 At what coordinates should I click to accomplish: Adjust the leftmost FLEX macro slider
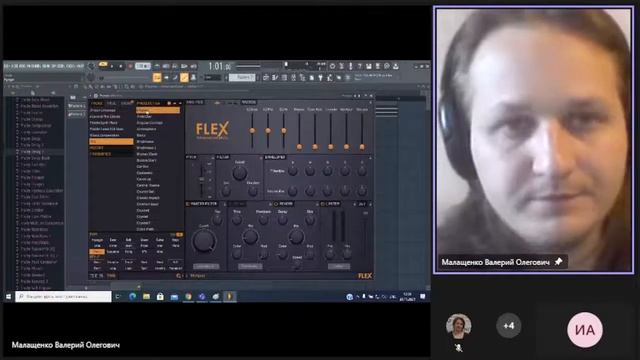(x=252, y=131)
